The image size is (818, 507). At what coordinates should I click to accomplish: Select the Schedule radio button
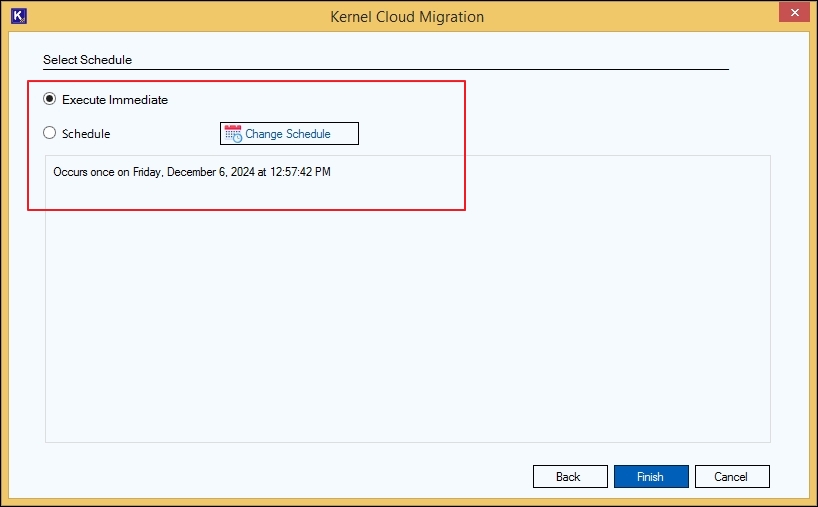pos(50,133)
